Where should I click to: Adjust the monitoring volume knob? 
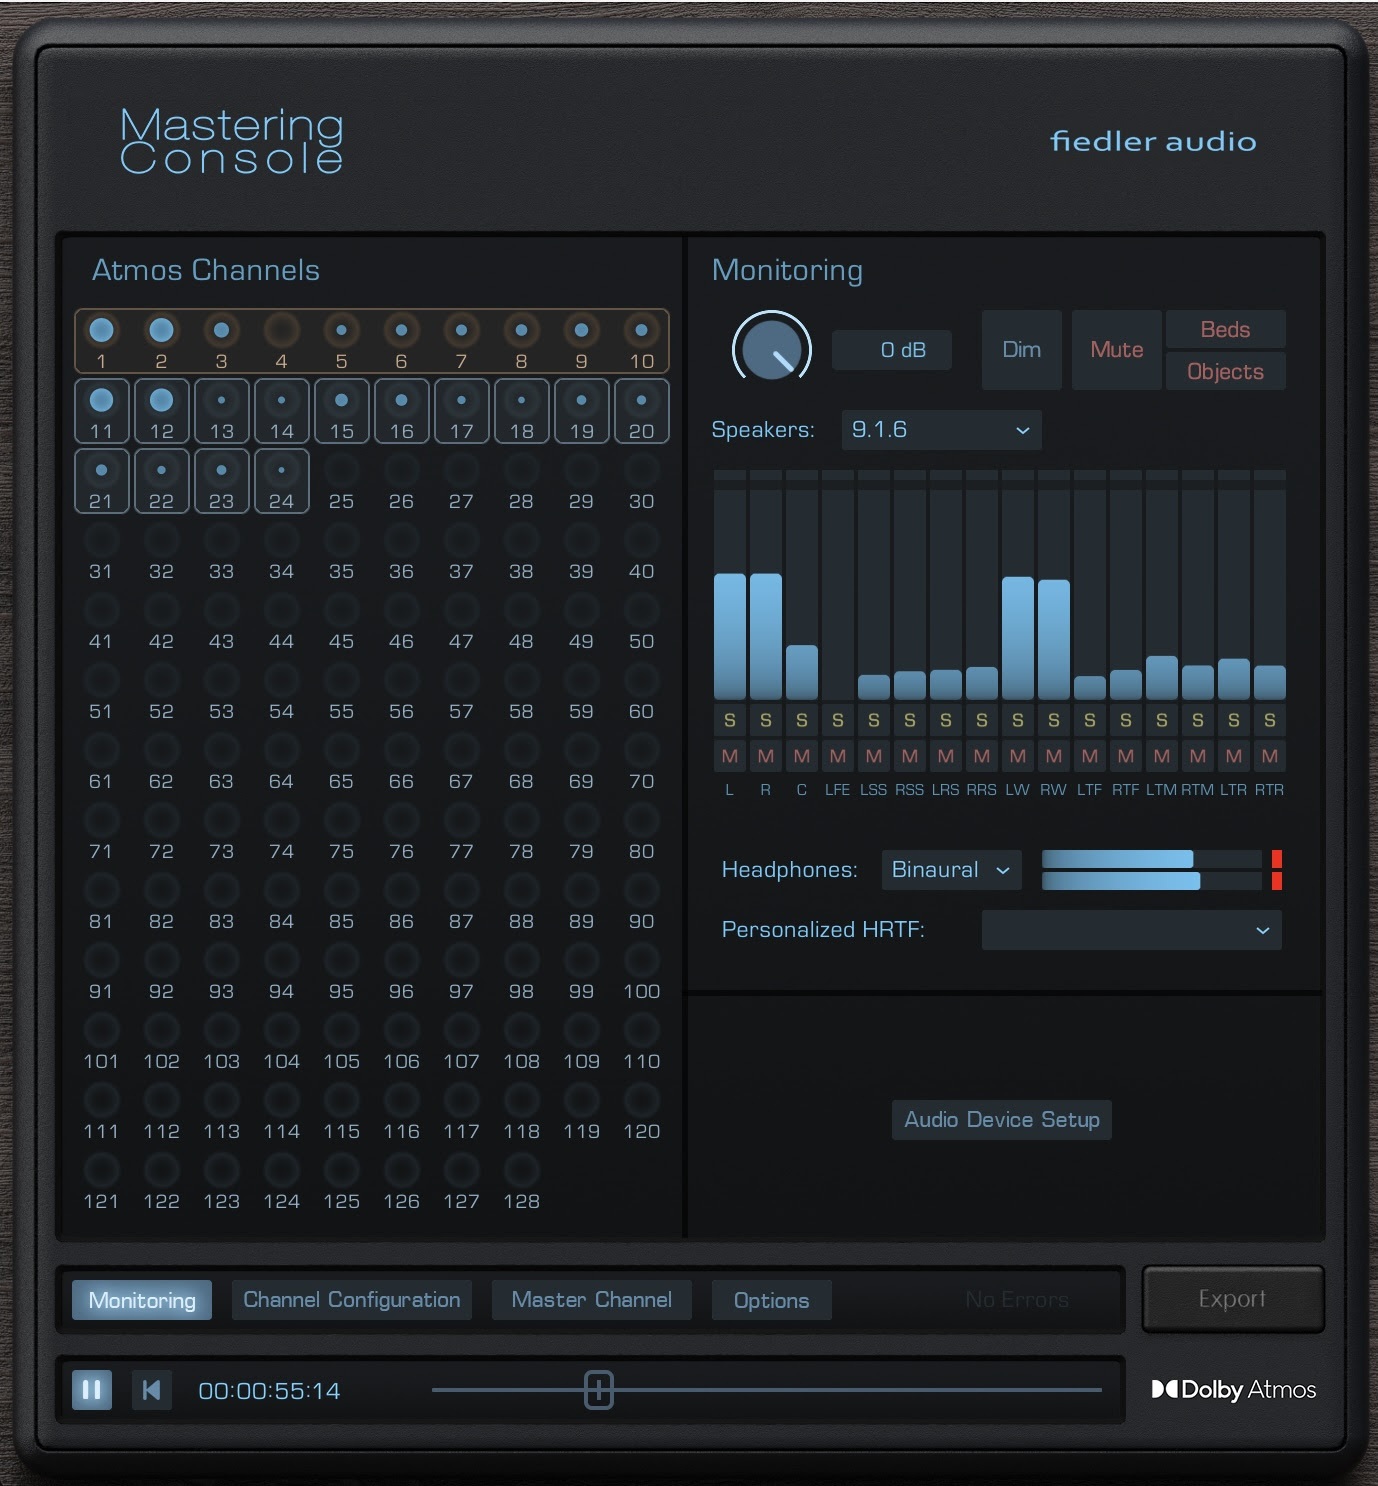click(770, 350)
